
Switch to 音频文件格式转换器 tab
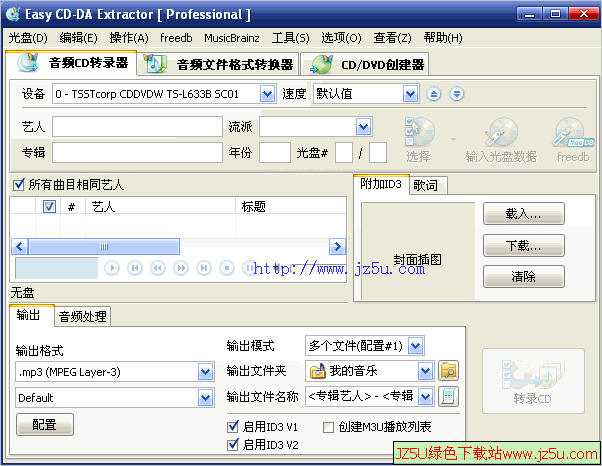click(x=218, y=64)
